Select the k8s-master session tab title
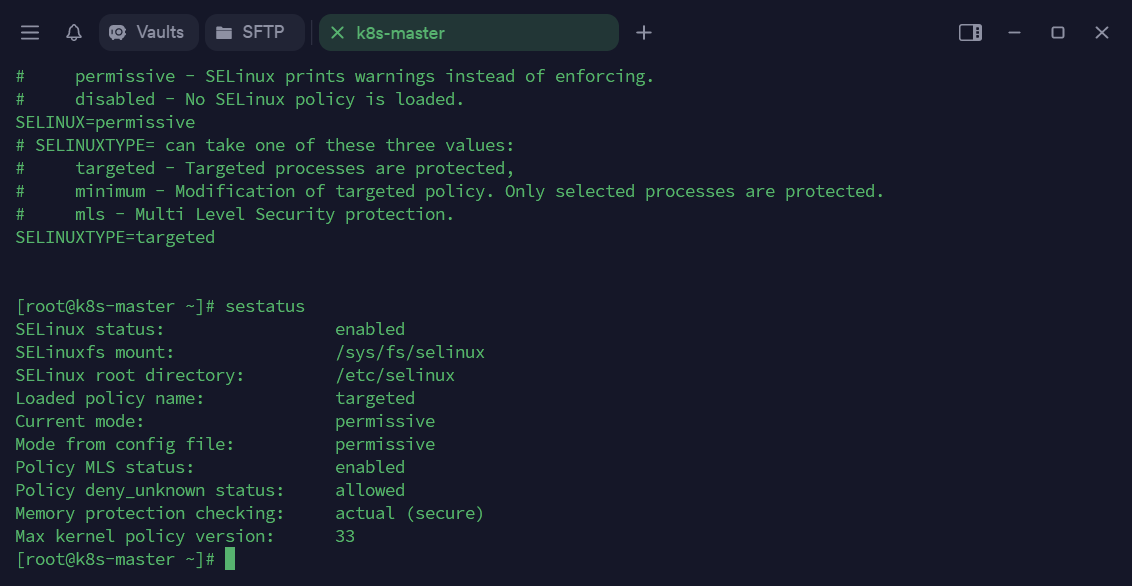Image resolution: width=1132 pixels, height=586 pixels. (401, 33)
